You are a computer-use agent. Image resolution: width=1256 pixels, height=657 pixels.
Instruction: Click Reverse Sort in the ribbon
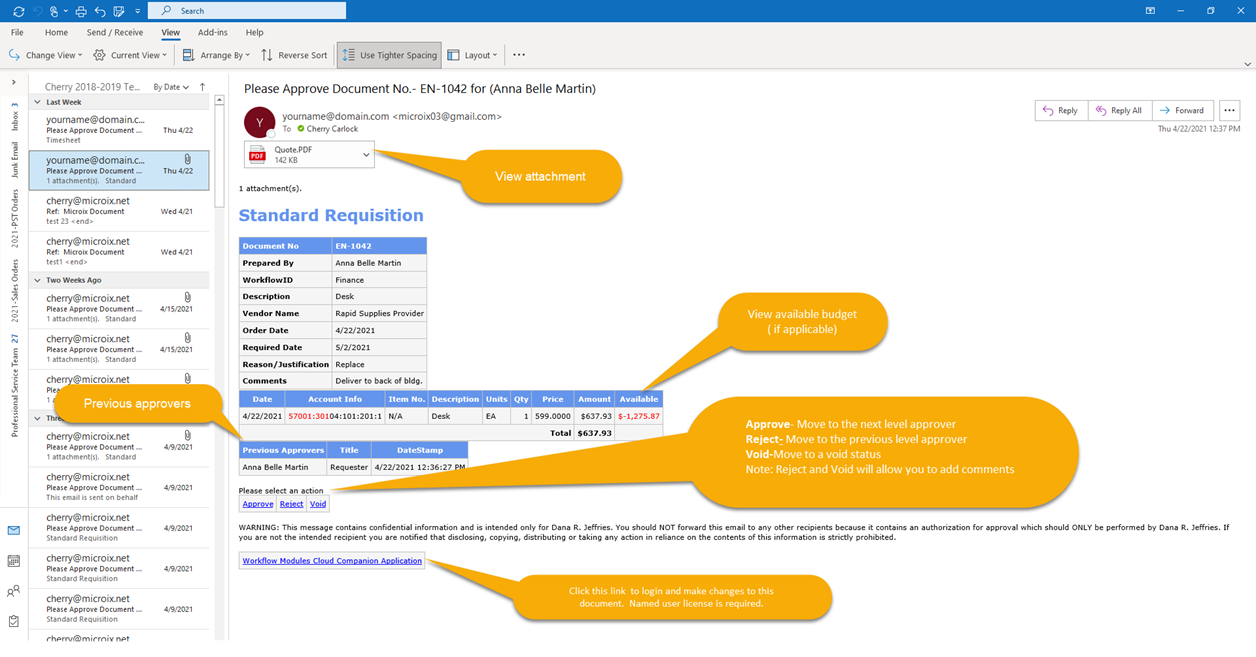pyautogui.click(x=294, y=55)
